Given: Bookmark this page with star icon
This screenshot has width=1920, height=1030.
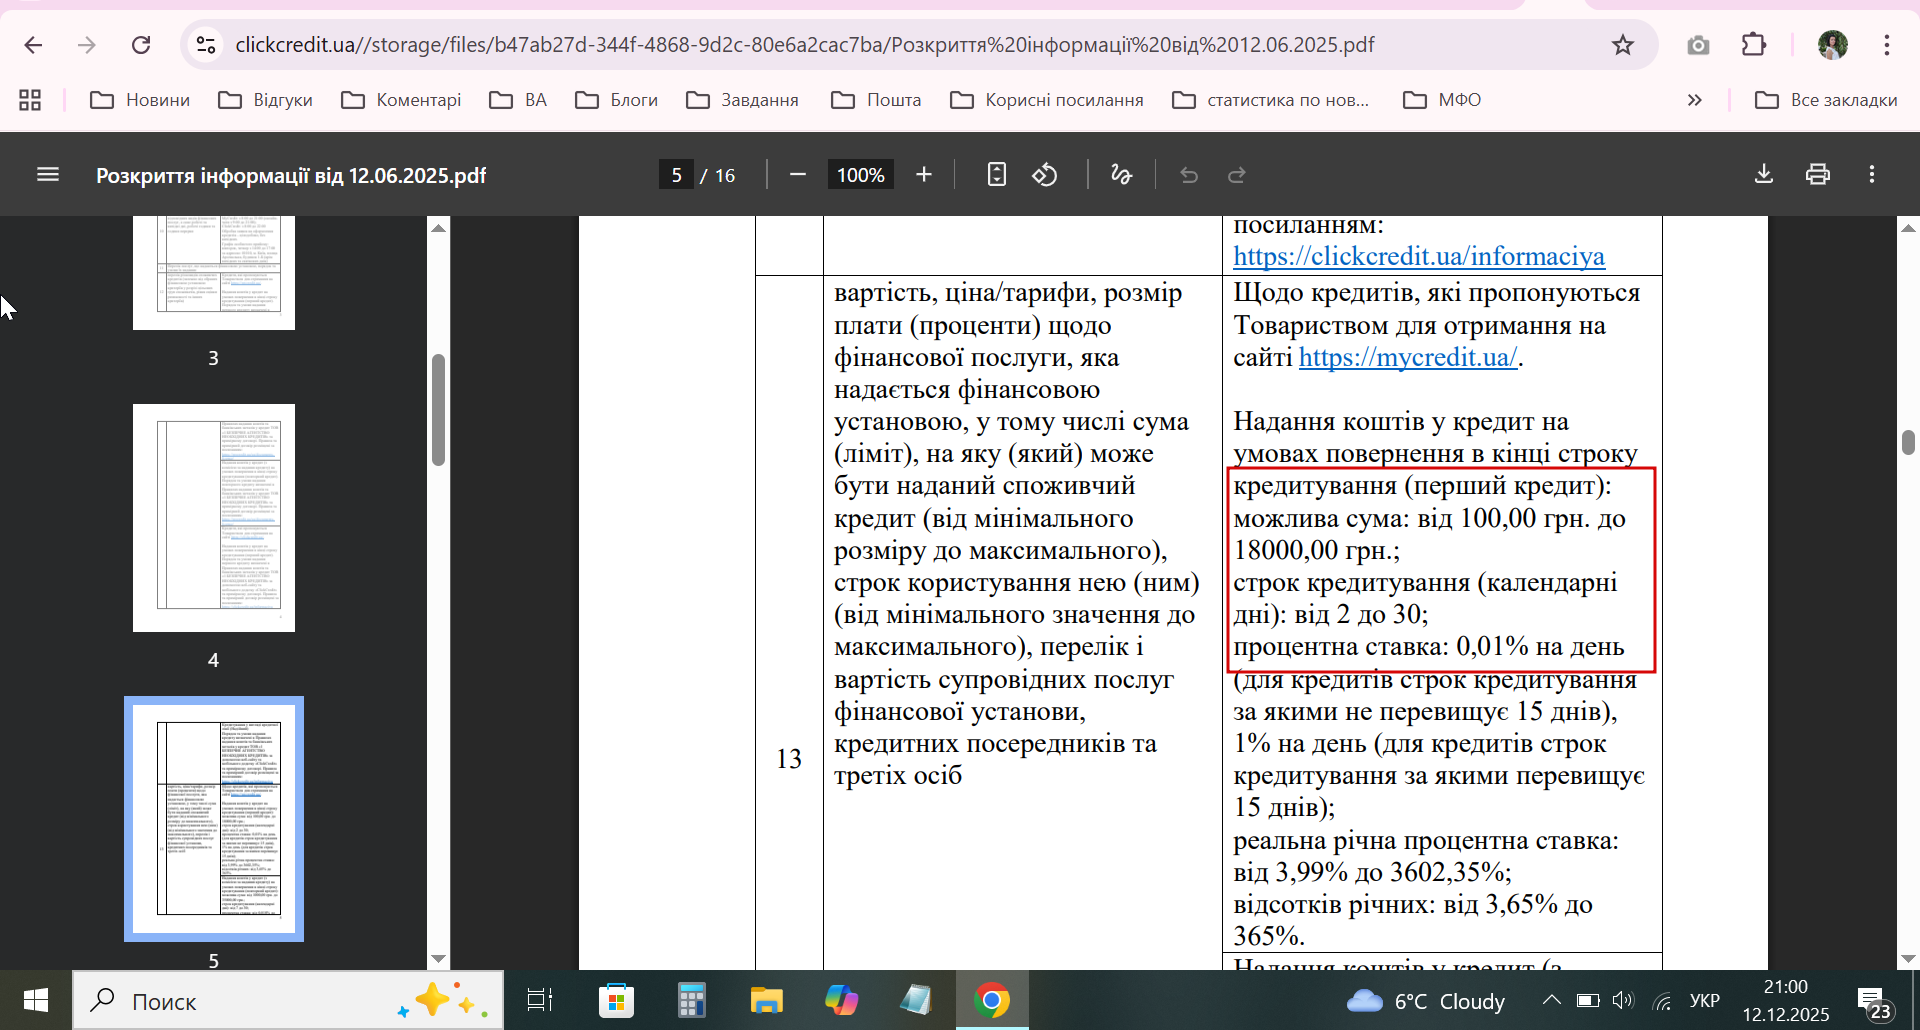Looking at the screenshot, I should point(1622,45).
